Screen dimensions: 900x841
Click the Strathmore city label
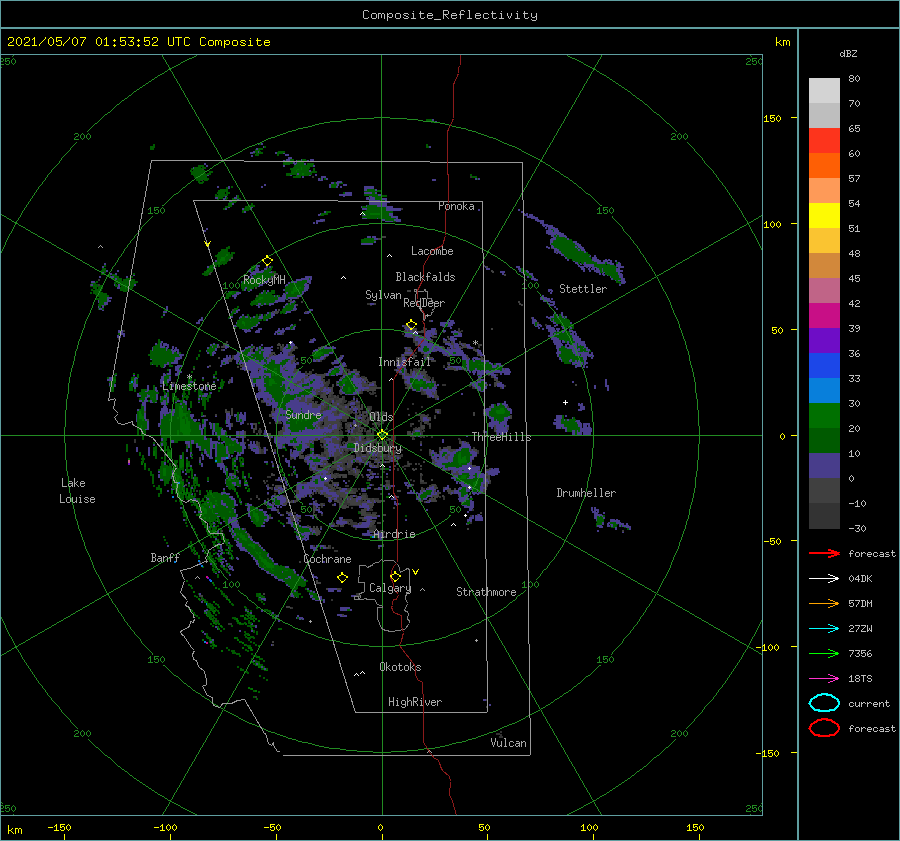point(486,592)
